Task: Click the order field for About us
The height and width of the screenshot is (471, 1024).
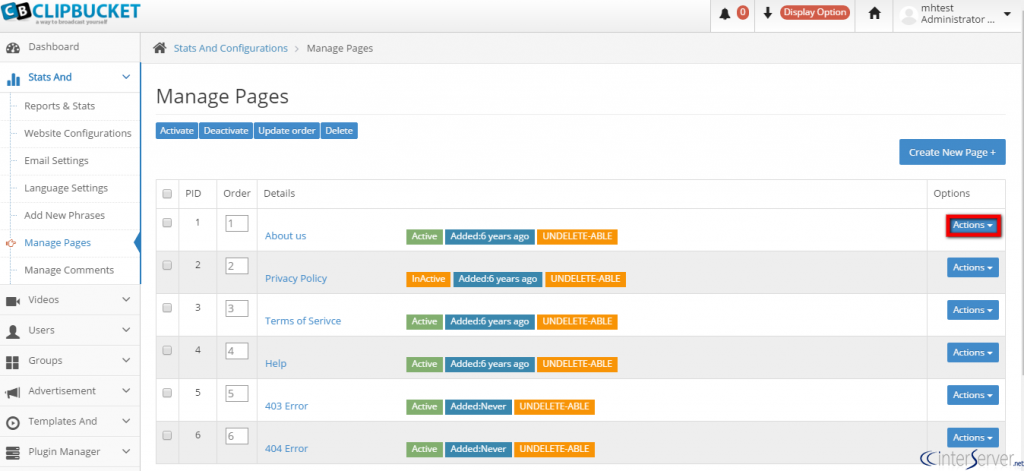Action: point(236,224)
